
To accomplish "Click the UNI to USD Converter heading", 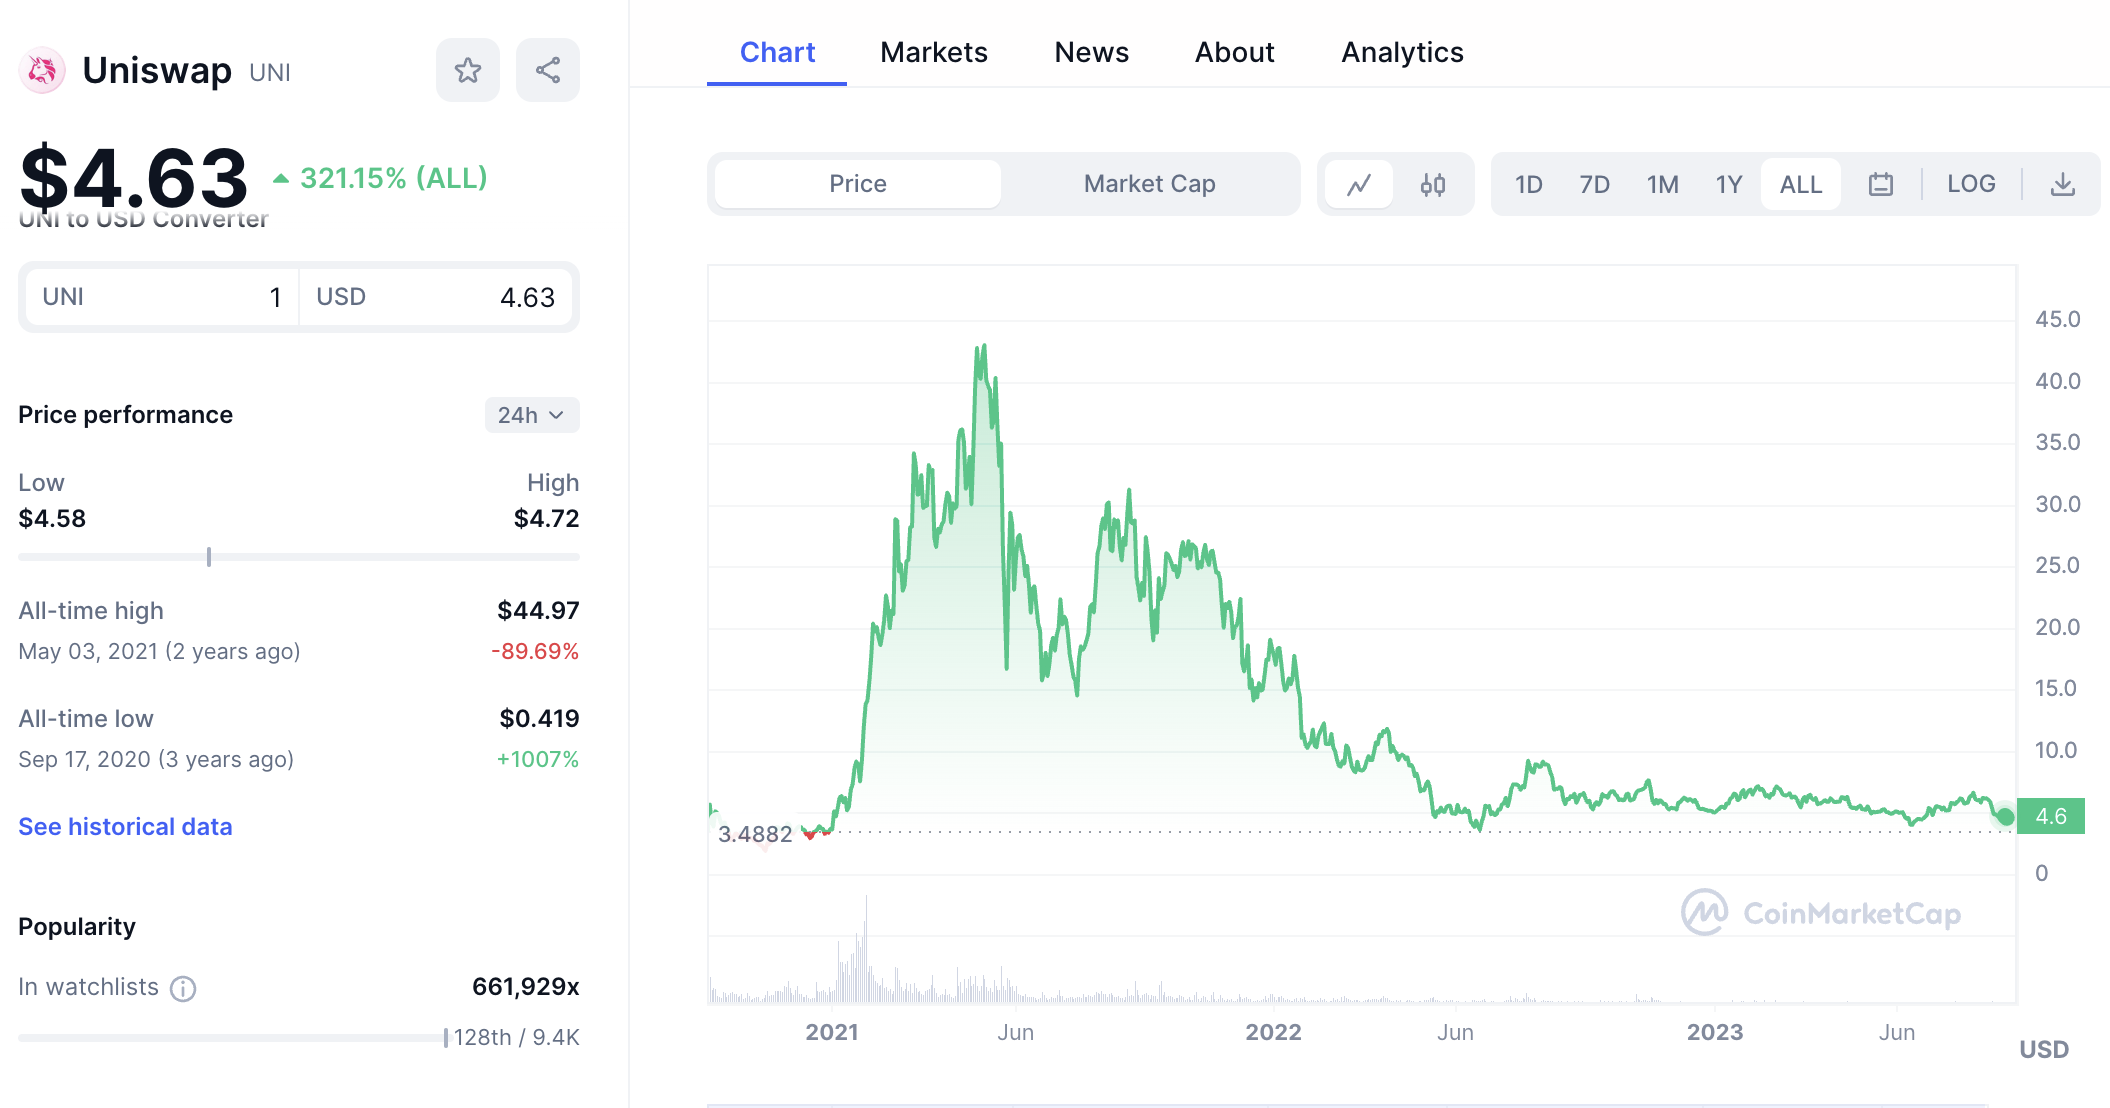I will point(143,219).
